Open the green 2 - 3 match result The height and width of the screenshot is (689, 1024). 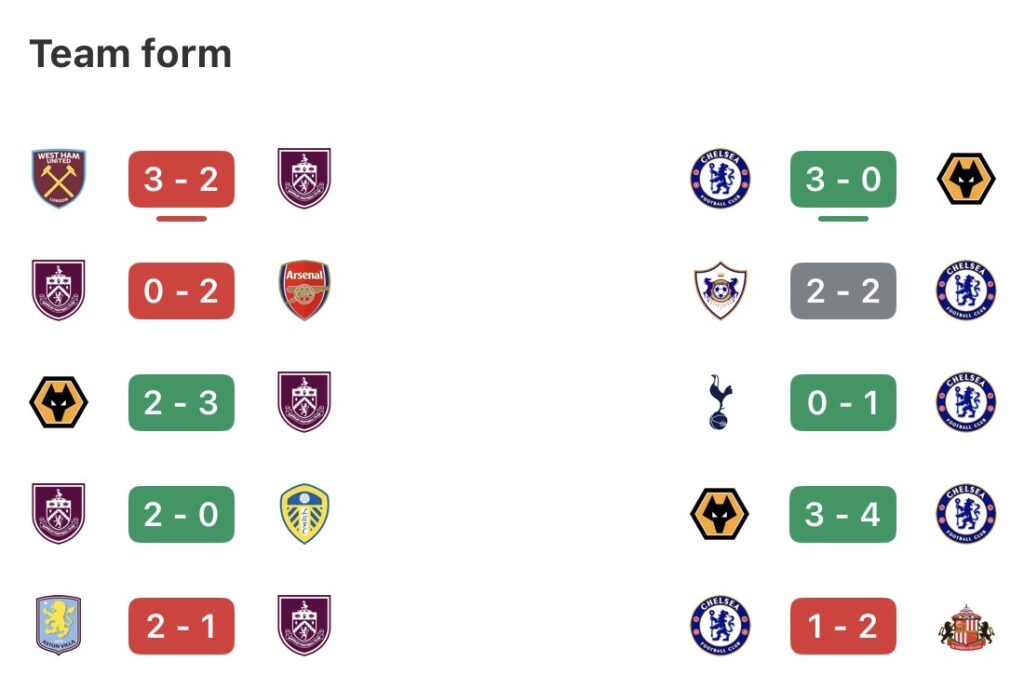point(181,403)
